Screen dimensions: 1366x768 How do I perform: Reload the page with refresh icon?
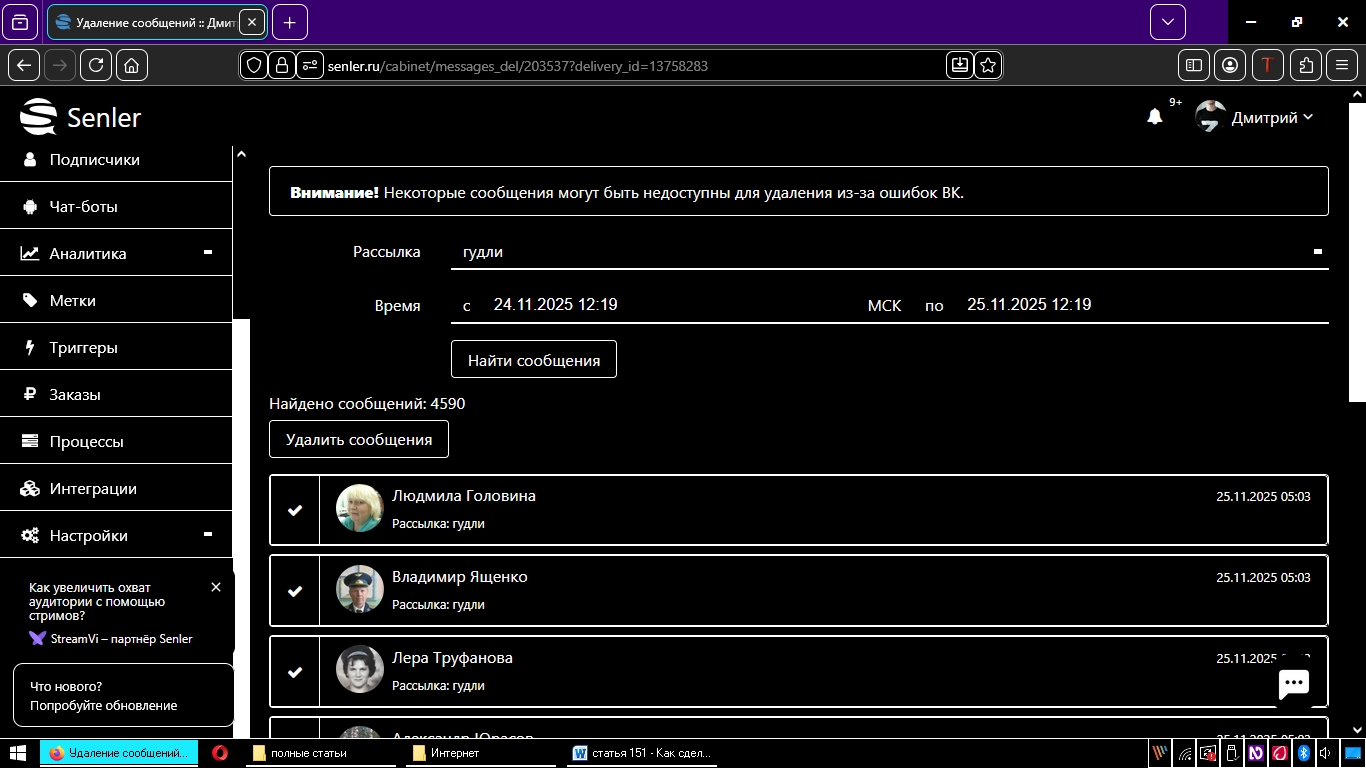point(96,65)
